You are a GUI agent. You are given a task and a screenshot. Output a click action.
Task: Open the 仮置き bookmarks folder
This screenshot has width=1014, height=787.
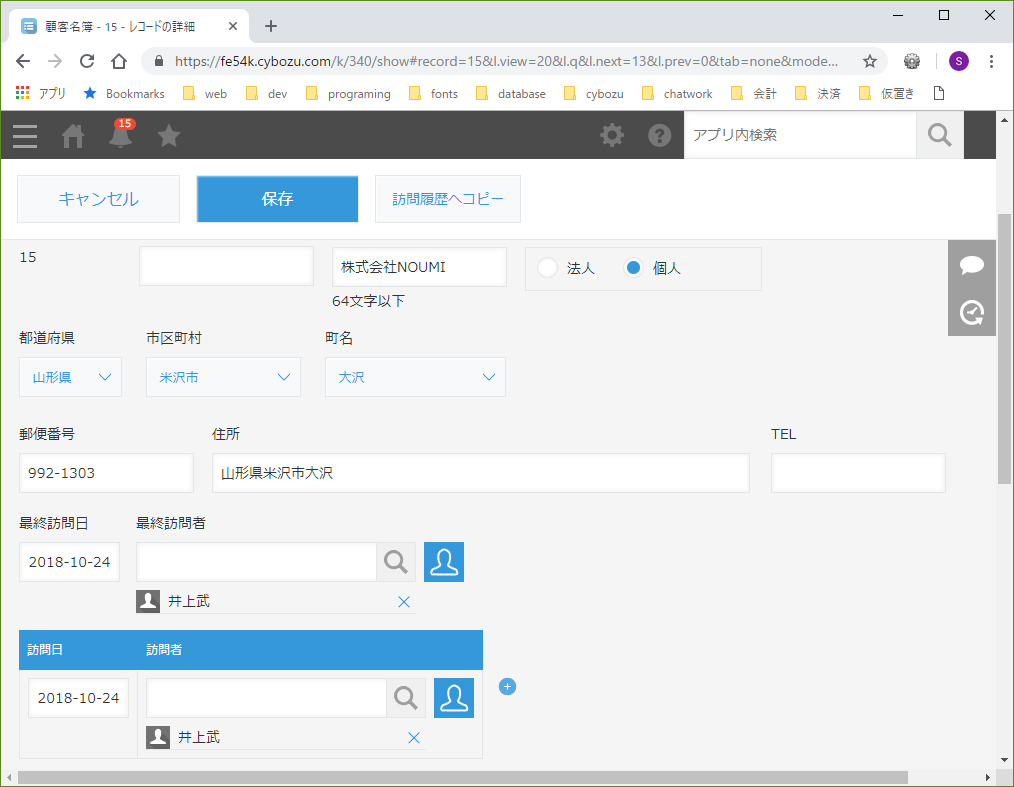tap(887, 94)
